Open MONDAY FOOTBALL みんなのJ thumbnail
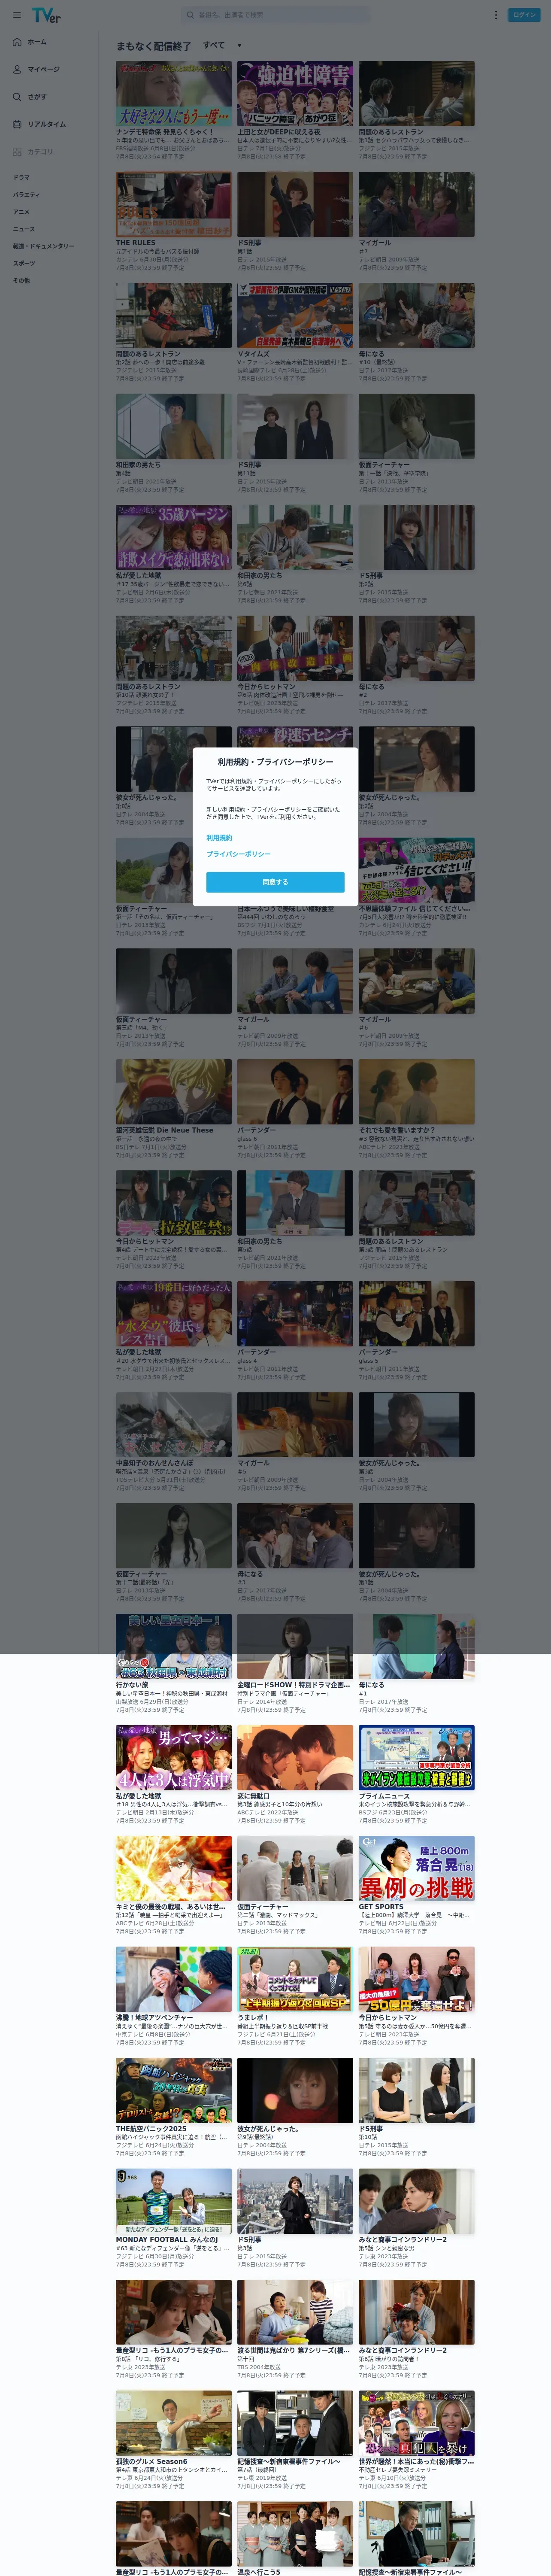Image resolution: width=551 pixels, height=2576 pixels. tap(174, 2202)
